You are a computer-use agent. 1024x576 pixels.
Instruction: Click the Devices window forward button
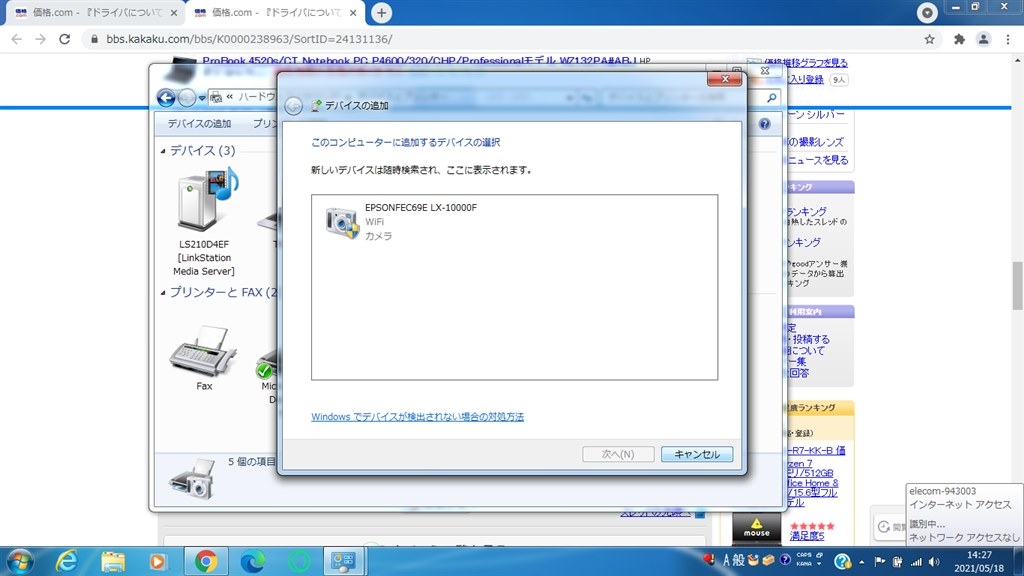tap(187, 98)
